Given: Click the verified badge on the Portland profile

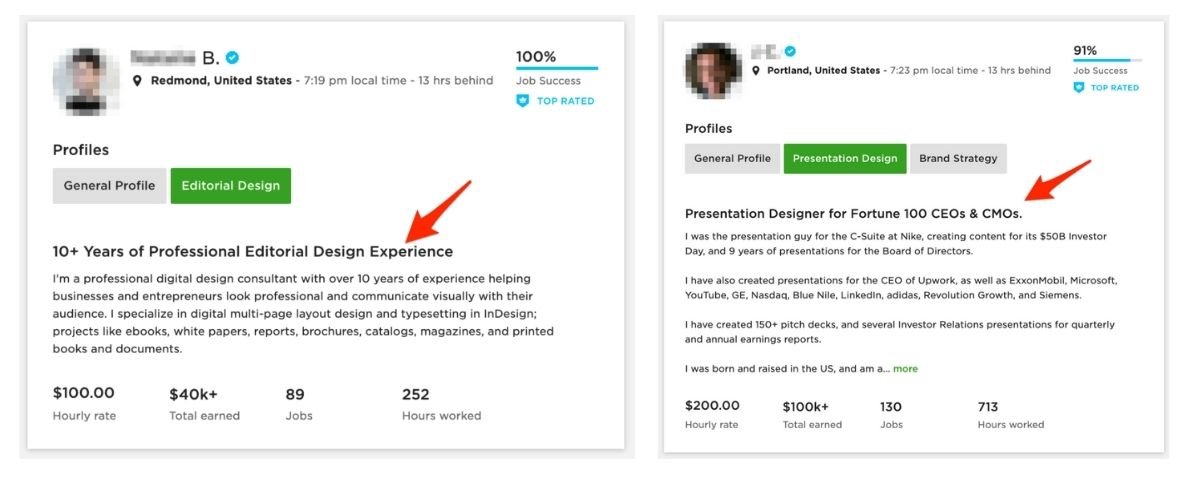Looking at the screenshot, I should [x=790, y=51].
